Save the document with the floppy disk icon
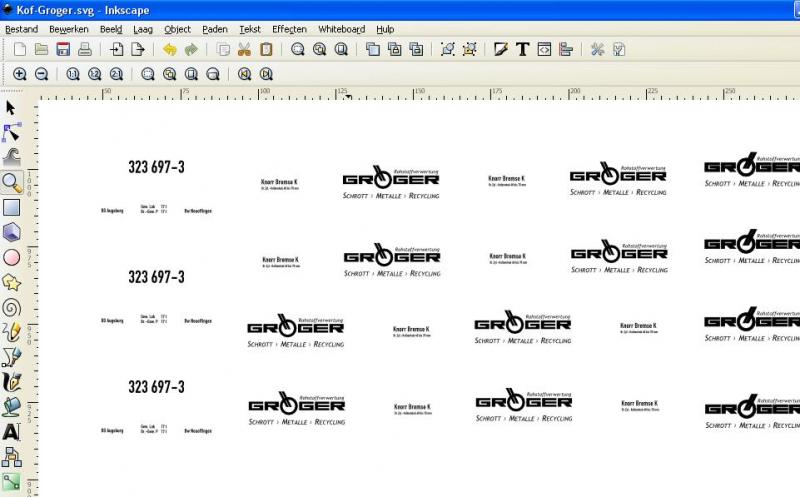800x497 pixels. coord(63,49)
